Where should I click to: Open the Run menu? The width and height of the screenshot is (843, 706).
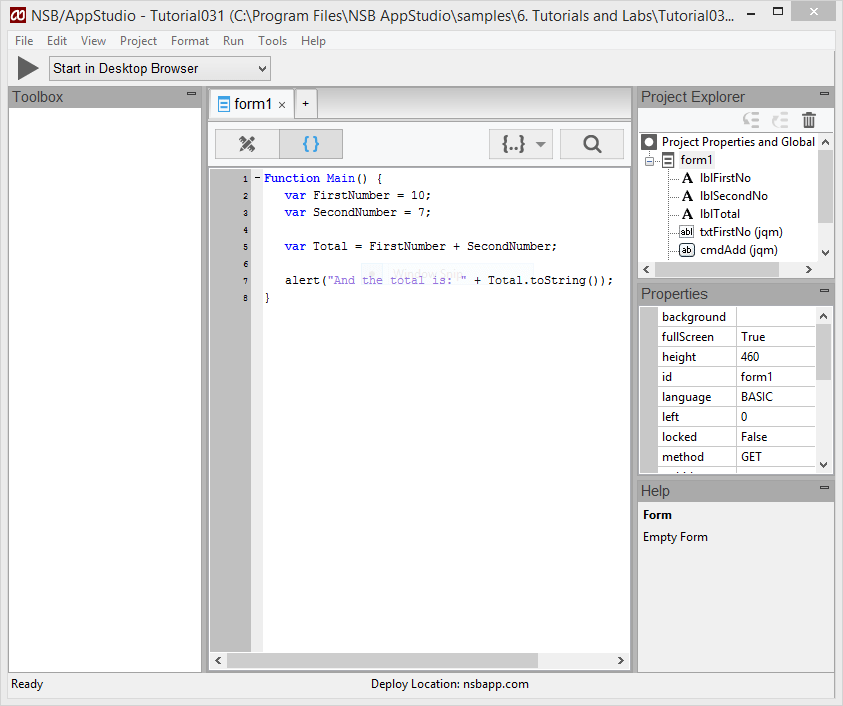(x=233, y=41)
